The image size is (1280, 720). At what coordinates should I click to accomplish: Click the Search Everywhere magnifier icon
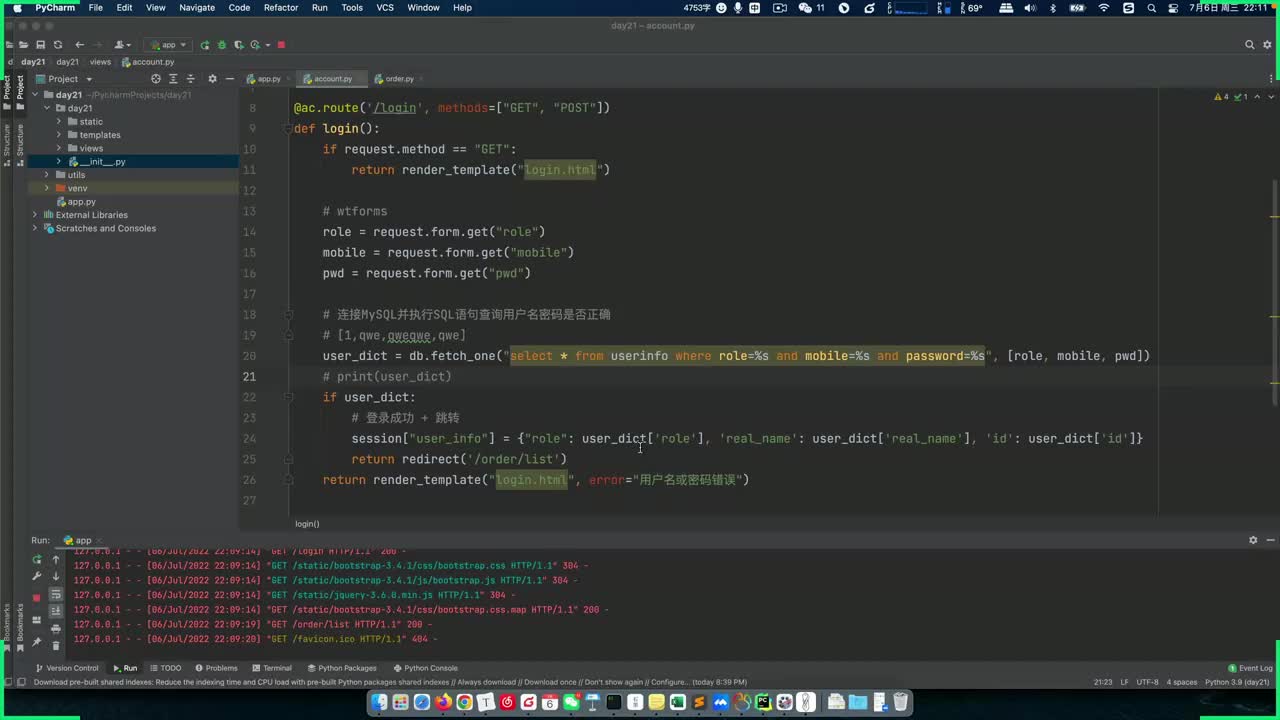coord(1249,45)
